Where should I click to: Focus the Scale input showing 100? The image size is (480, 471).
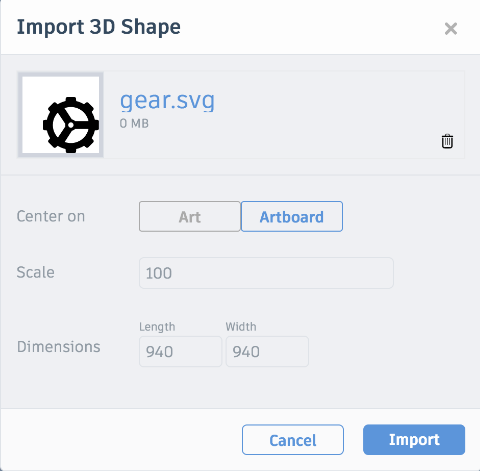pyautogui.click(x=266, y=273)
